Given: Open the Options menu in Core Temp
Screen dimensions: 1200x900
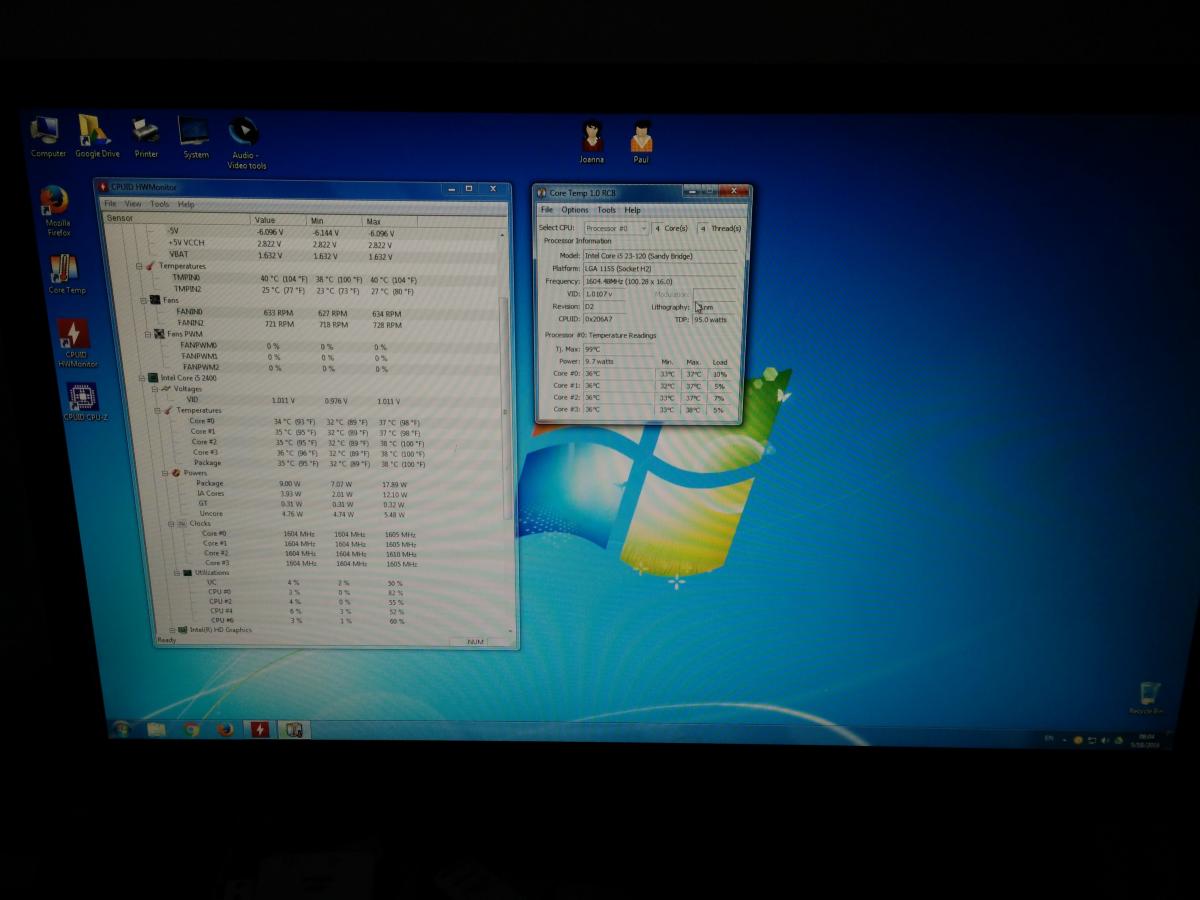Looking at the screenshot, I should coord(575,210).
